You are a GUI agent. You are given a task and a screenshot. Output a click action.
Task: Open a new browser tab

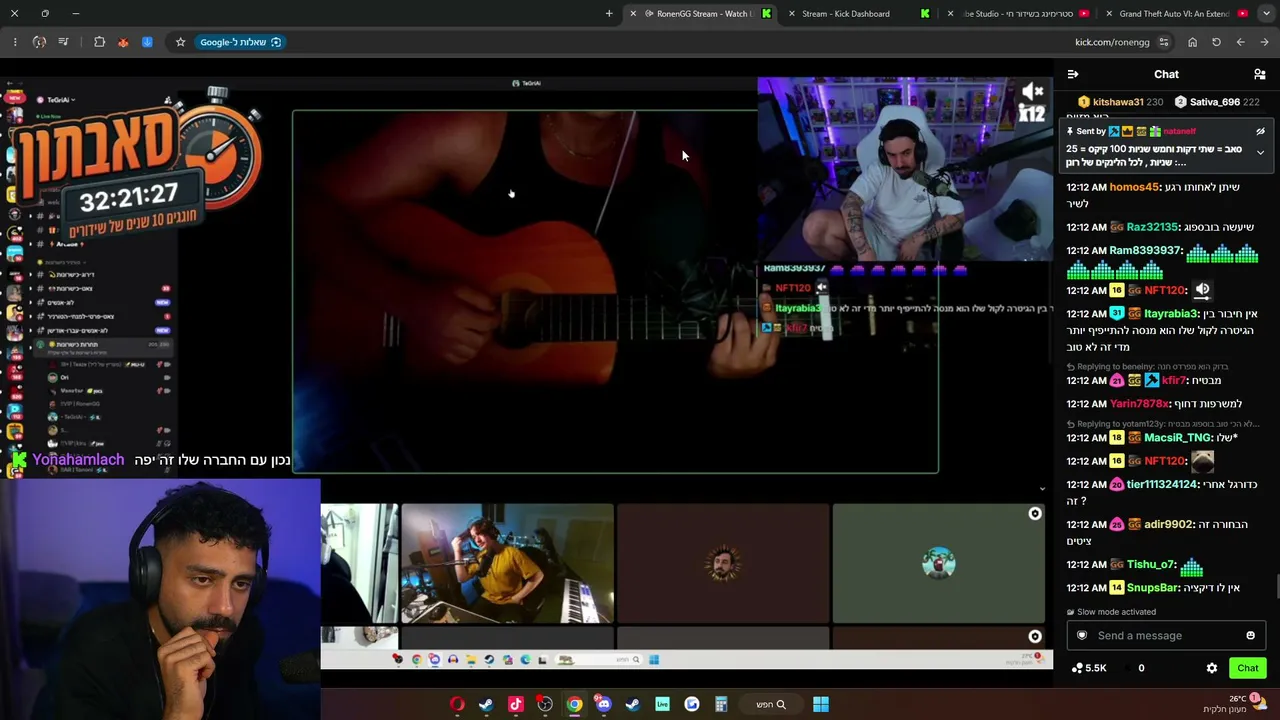tap(609, 14)
